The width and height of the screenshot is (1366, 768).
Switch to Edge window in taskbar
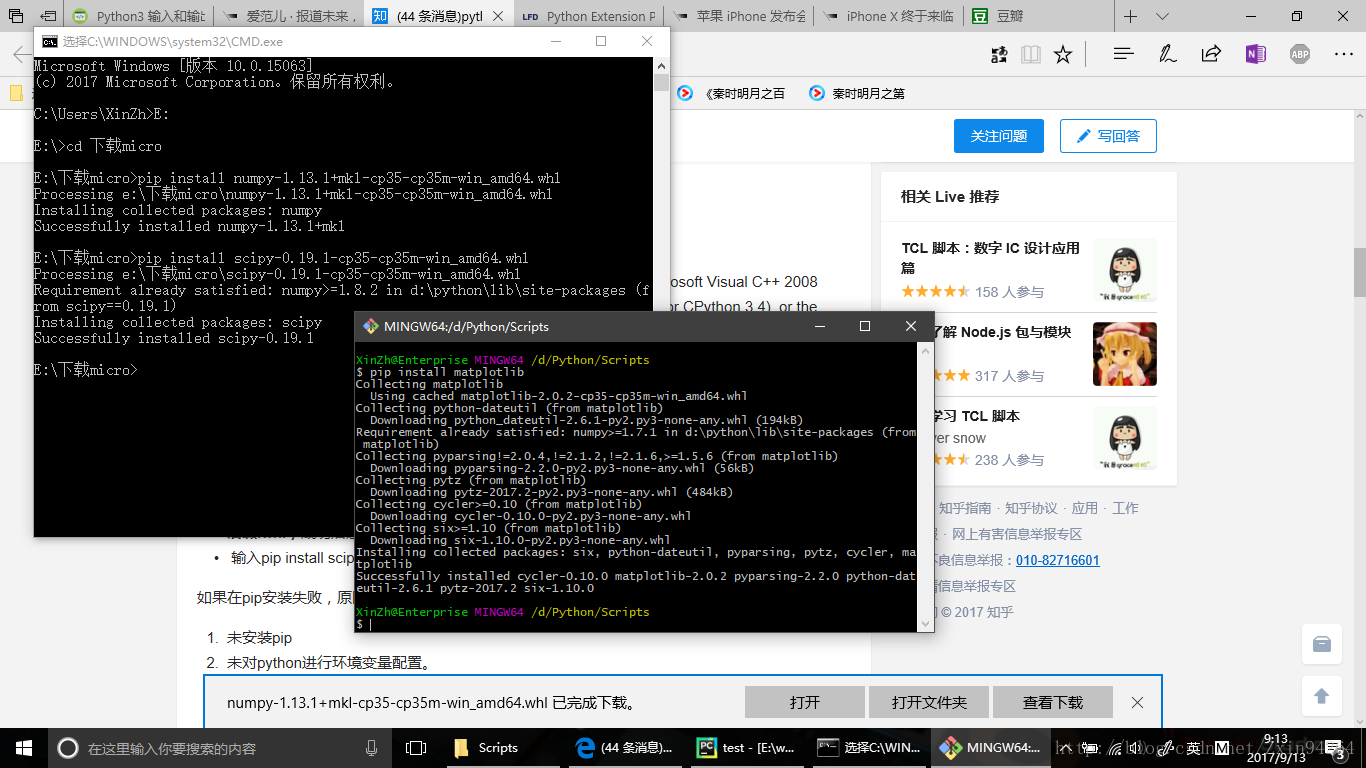coord(624,747)
